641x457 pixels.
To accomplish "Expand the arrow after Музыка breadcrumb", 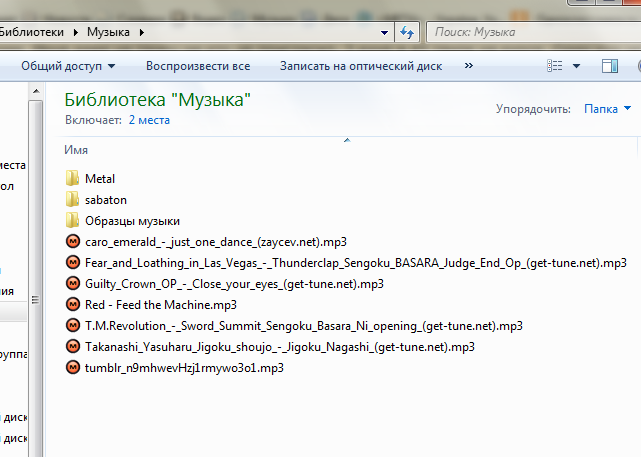I will (x=141, y=32).
